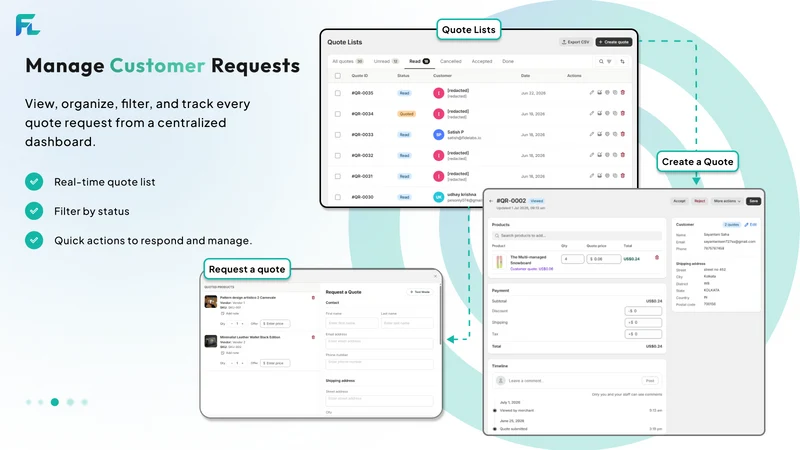The height and width of the screenshot is (450, 800).
Task: Open filter icon in Quote Lists toolbar
Action: pyautogui.click(x=609, y=61)
